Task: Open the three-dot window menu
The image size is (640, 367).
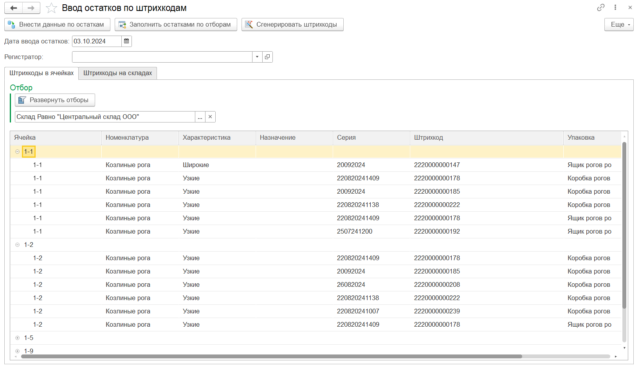Action: (615, 7)
